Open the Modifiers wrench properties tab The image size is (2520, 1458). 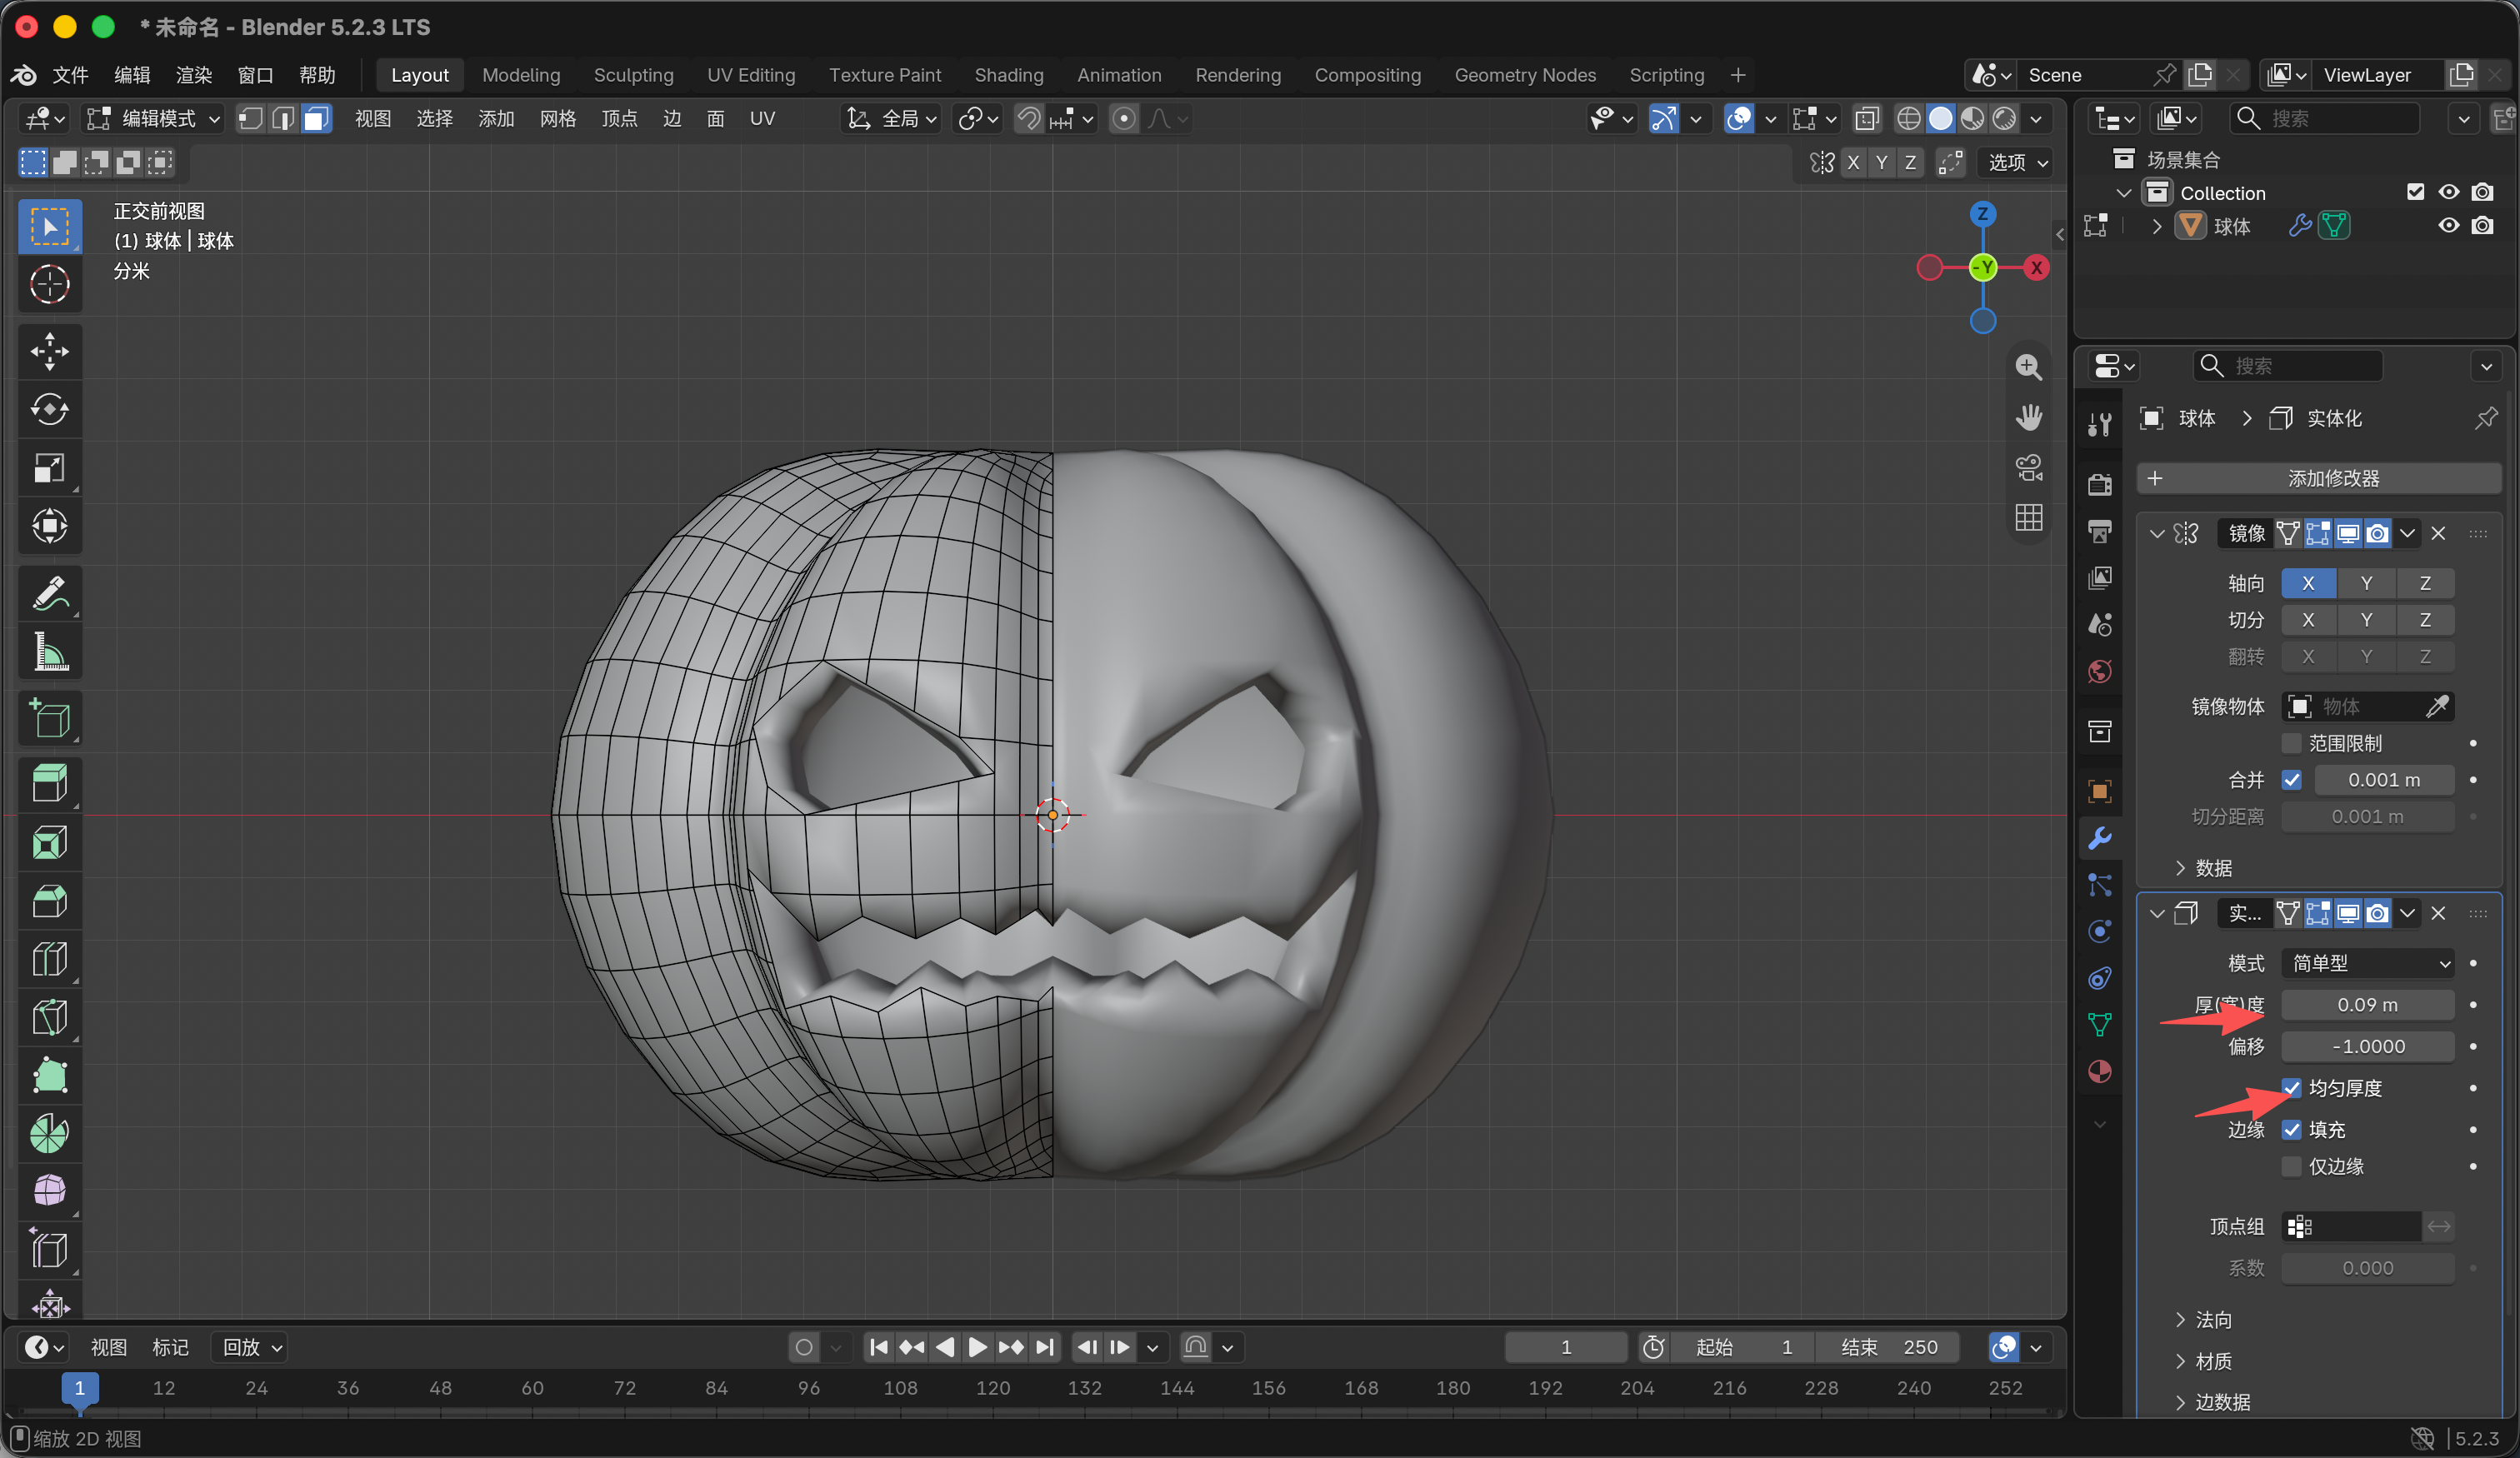pyautogui.click(x=2099, y=838)
